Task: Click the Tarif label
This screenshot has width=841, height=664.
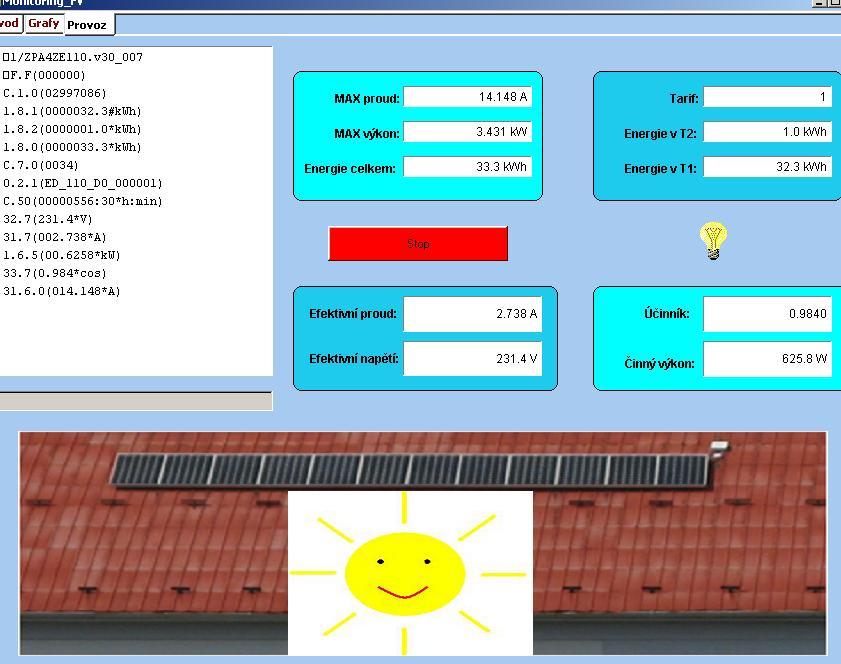Action: click(x=684, y=99)
